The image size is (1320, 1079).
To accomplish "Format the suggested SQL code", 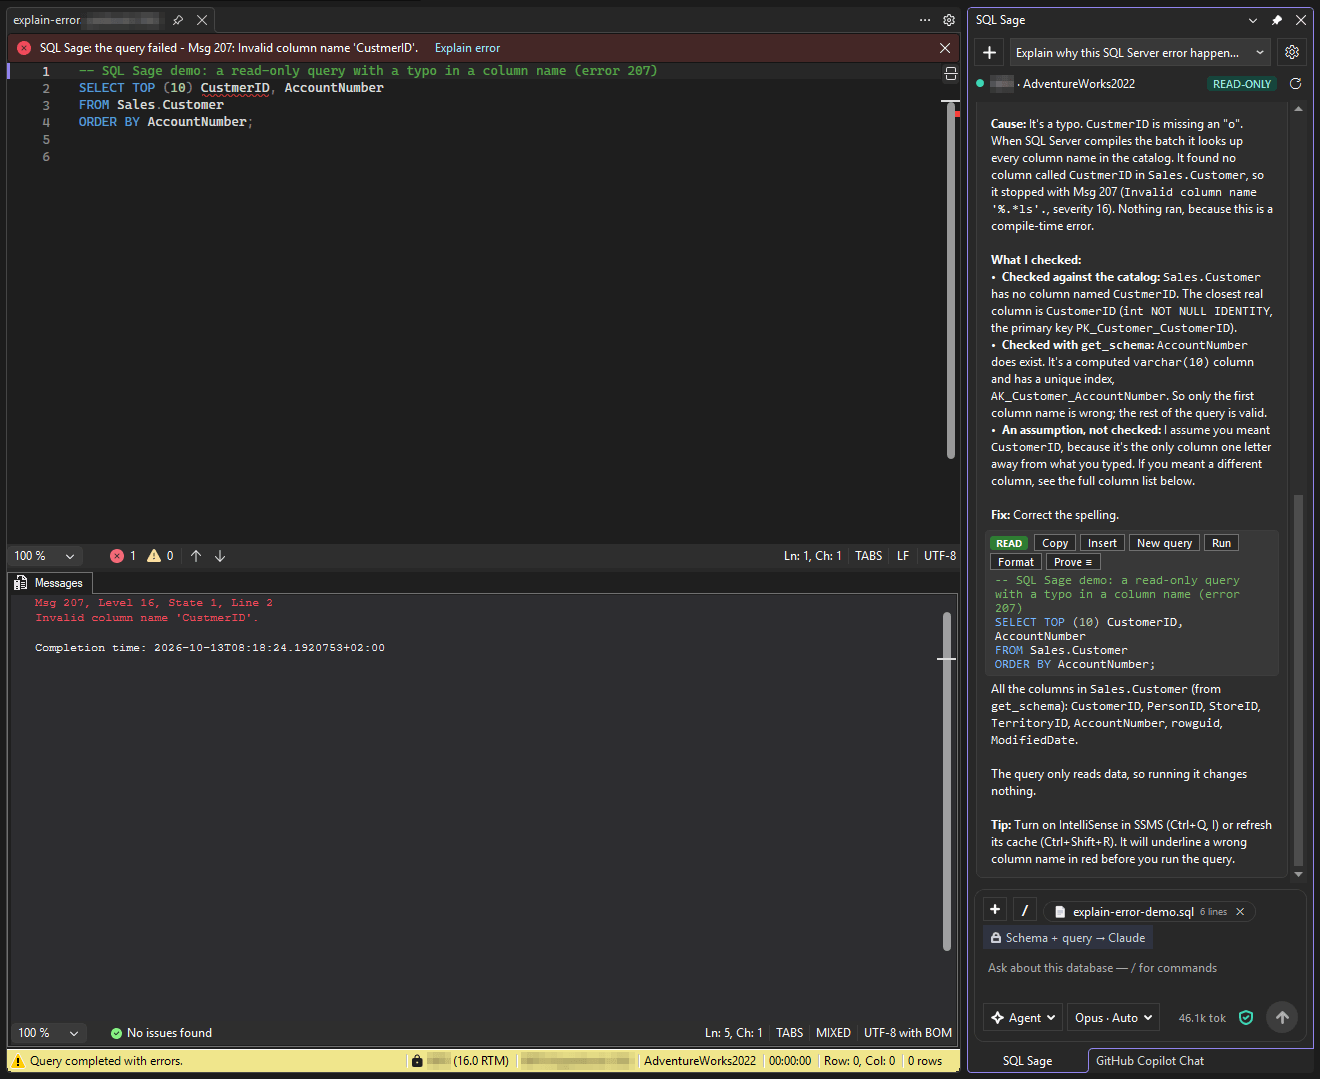I will [x=1016, y=562].
